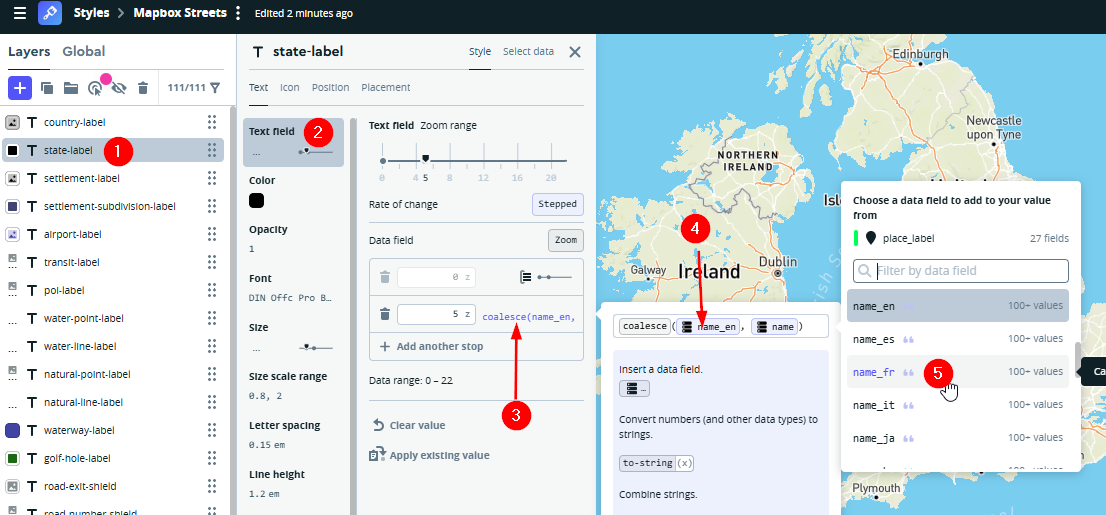The height and width of the screenshot is (515, 1106).
Task: Delete selected layer with toolbar trash icon
Action: click(142, 88)
